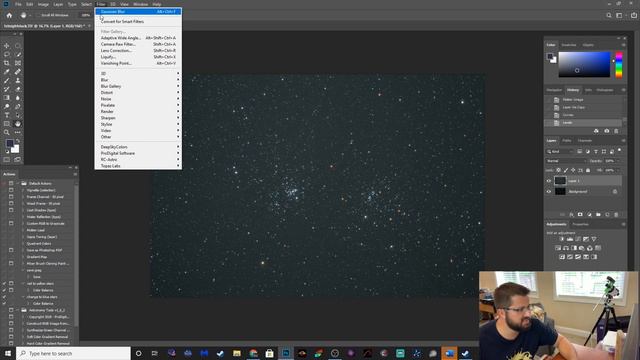Open Photoshop from the taskbar

pyautogui.click(x=286, y=353)
